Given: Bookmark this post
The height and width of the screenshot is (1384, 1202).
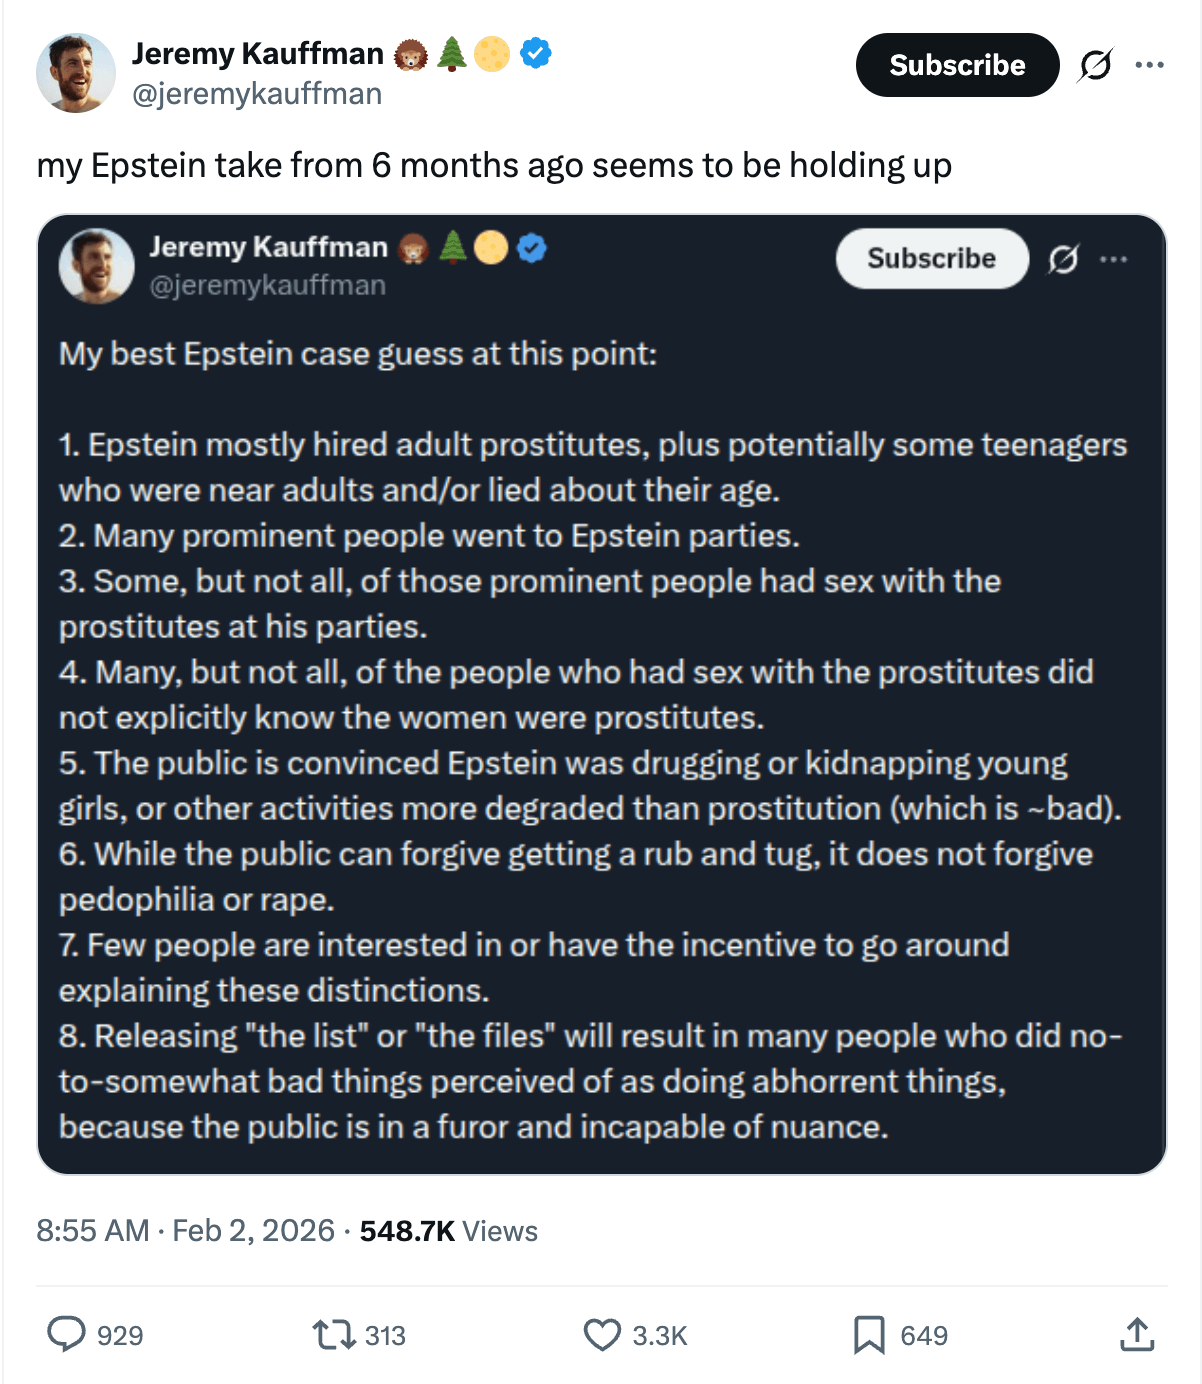Looking at the screenshot, I should coord(868,1335).
